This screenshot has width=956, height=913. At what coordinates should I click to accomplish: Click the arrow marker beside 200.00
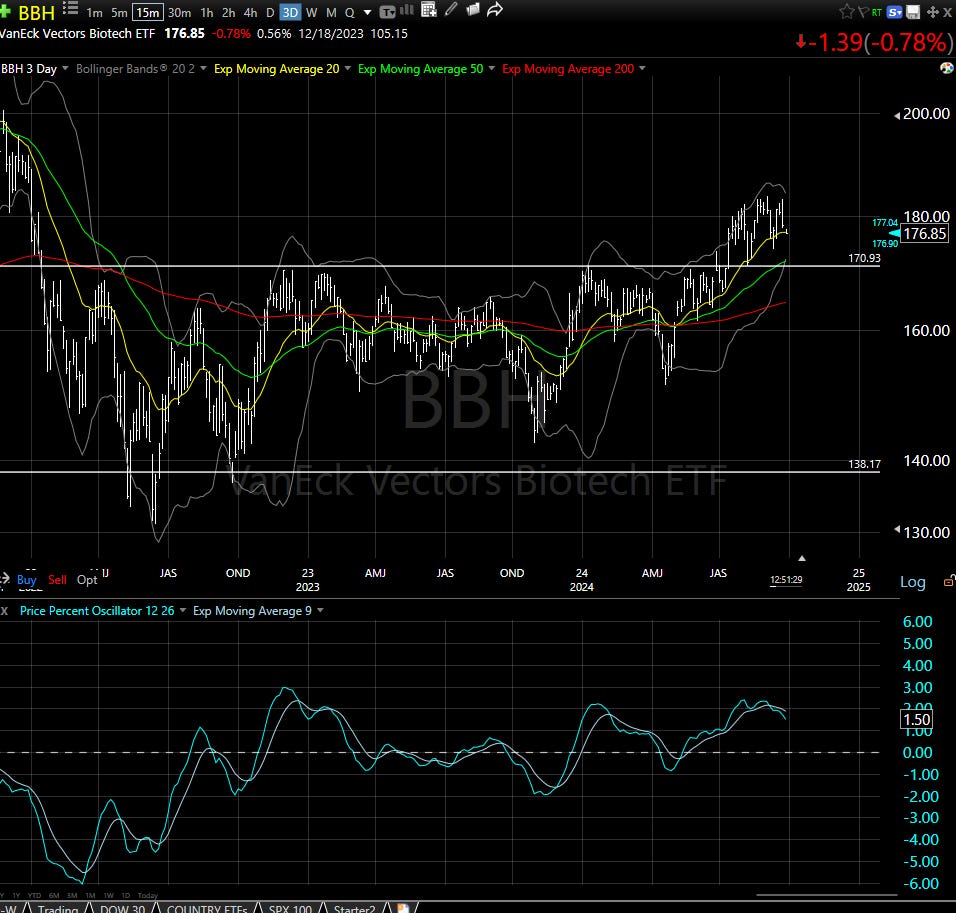click(x=897, y=115)
